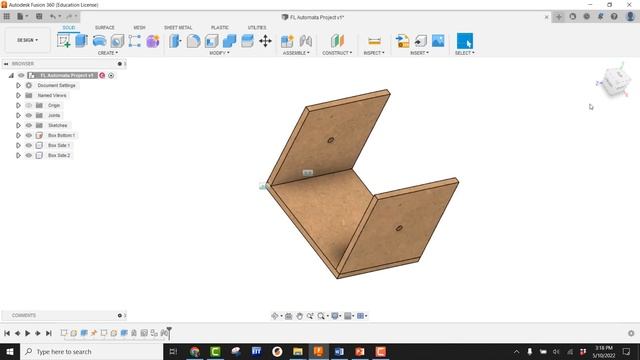Image resolution: width=640 pixels, height=360 pixels.
Task: Toggle visibility of the Origin folder
Action: (29, 105)
